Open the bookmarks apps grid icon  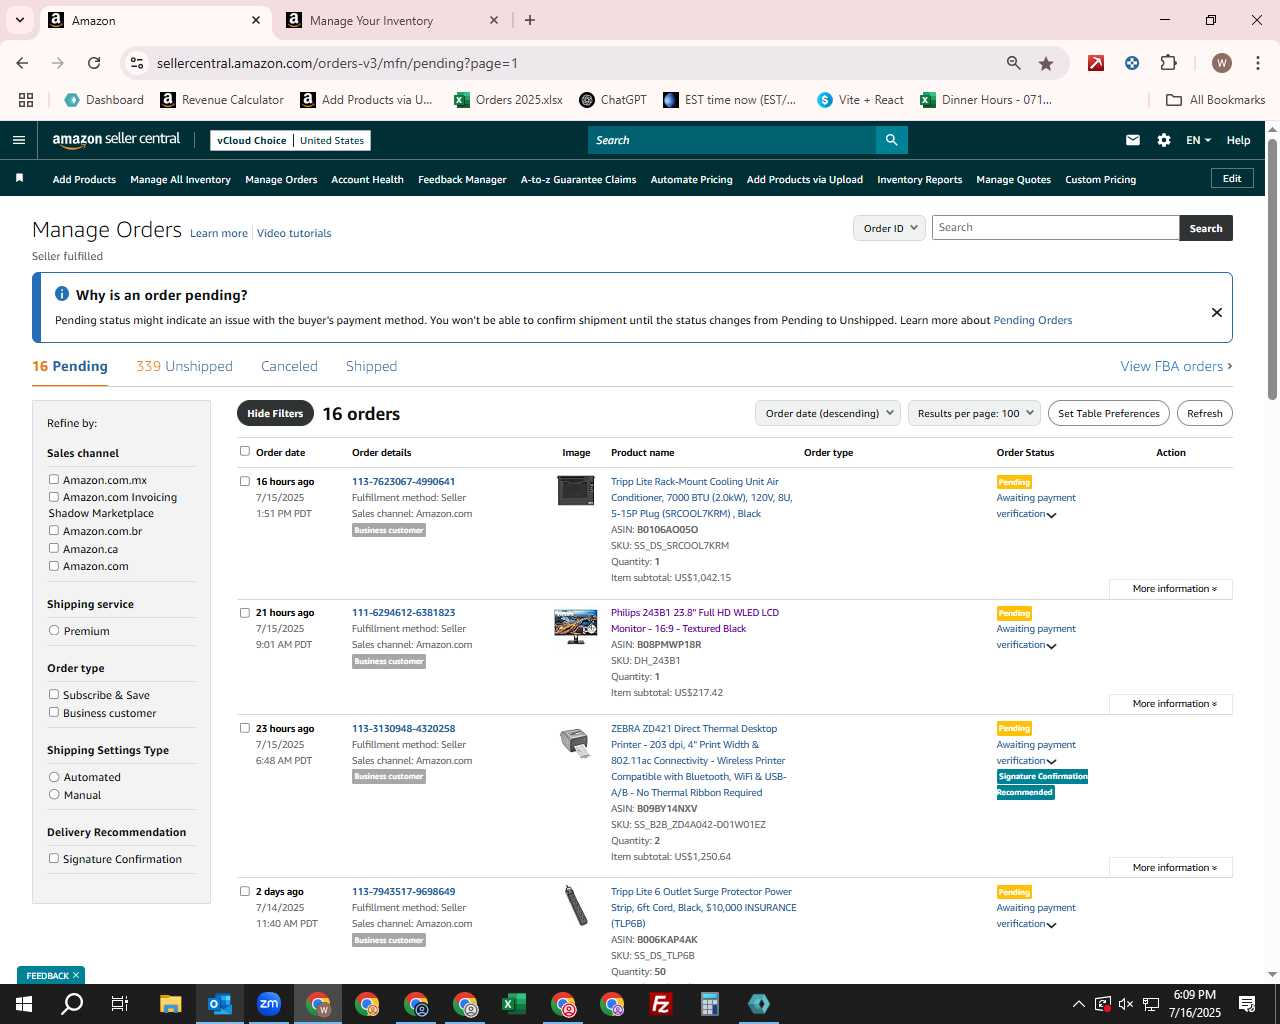(x=26, y=100)
